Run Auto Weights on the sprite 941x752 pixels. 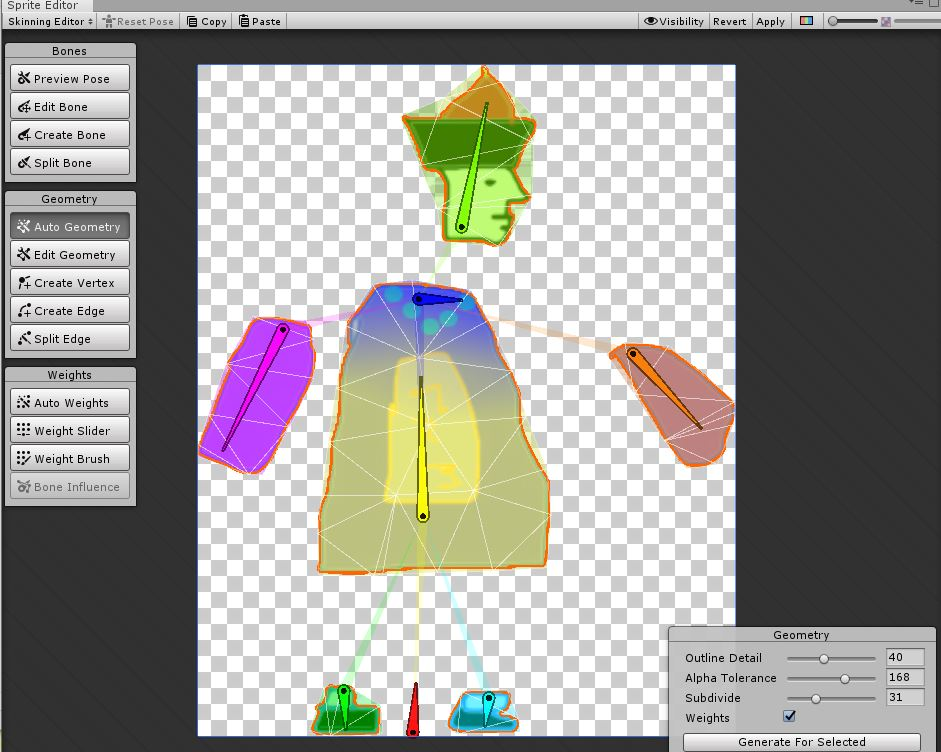(69, 402)
